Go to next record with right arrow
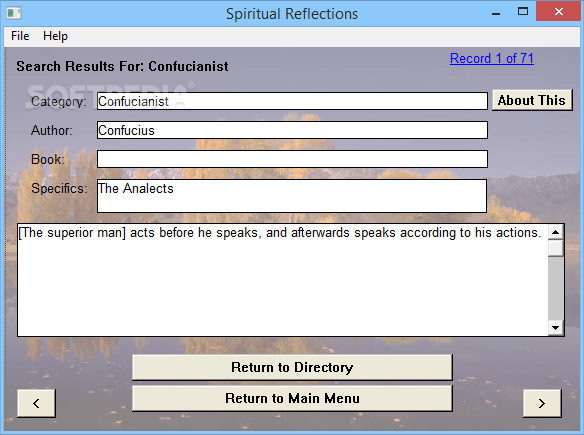This screenshot has height=435, width=584. click(542, 403)
